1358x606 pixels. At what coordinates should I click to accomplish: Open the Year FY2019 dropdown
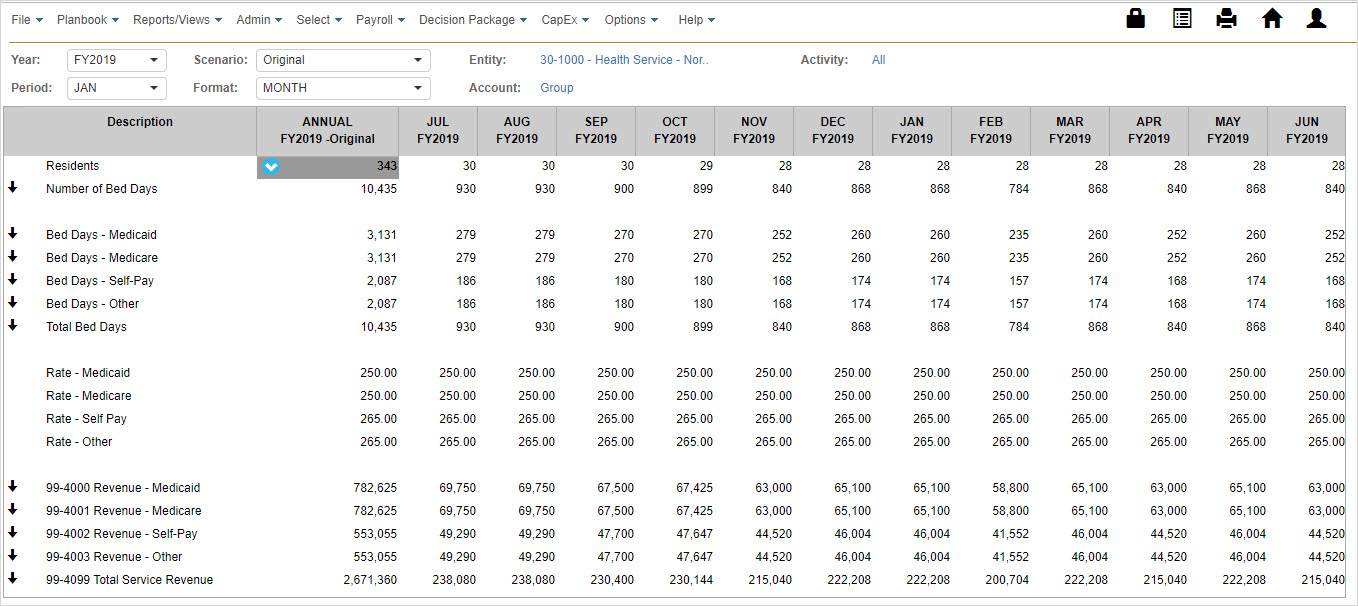point(116,60)
